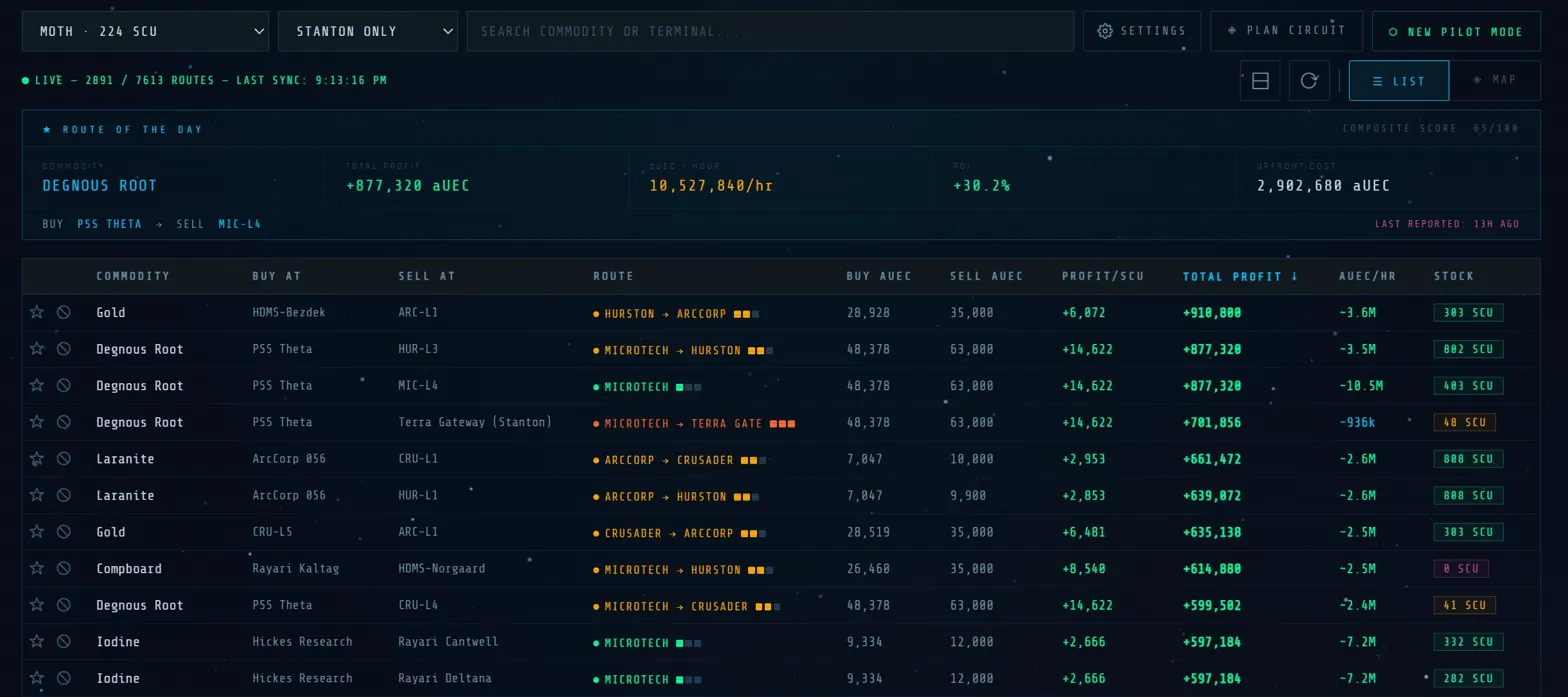The image size is (1568, 697).
Task: Block the Laranite to CRU-L1 route
Action: [x=64, y=459]
